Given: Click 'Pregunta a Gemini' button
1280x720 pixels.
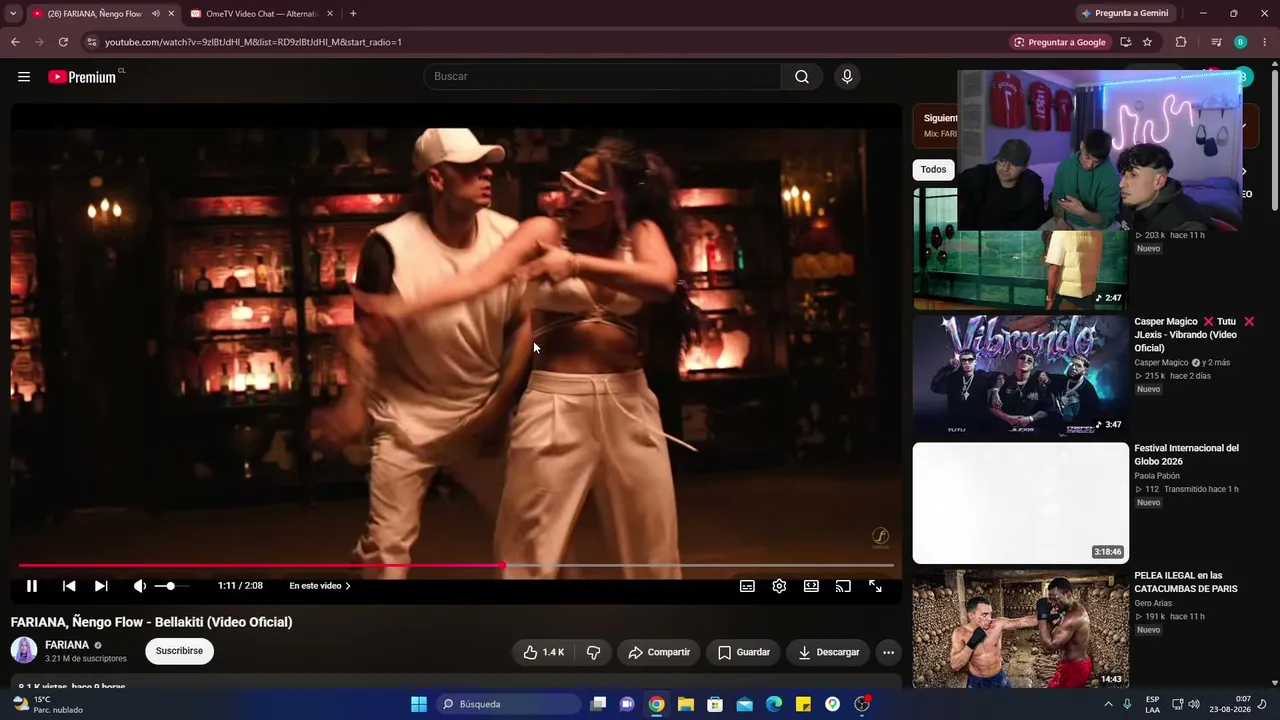Looking at the screenshot, I should [1124, 14].
